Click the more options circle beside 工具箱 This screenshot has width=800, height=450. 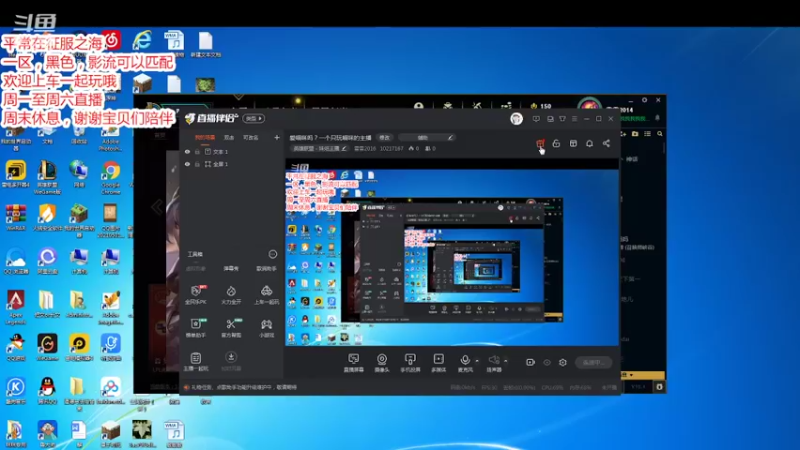coord(273,254)
